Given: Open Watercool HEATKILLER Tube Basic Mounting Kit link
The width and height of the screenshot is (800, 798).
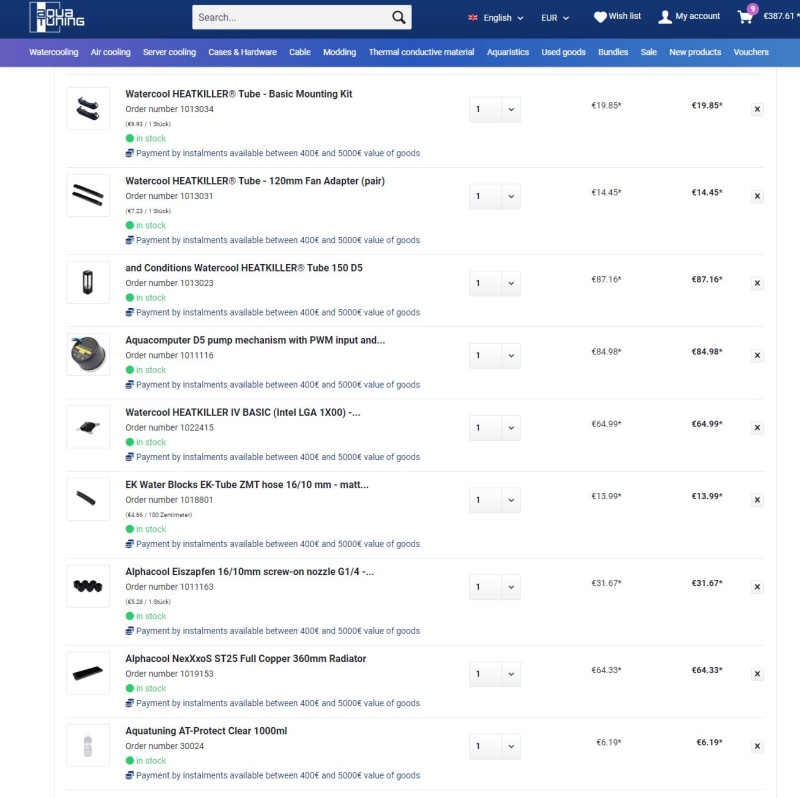Looking at the screenshot, I should pos(239,94).
